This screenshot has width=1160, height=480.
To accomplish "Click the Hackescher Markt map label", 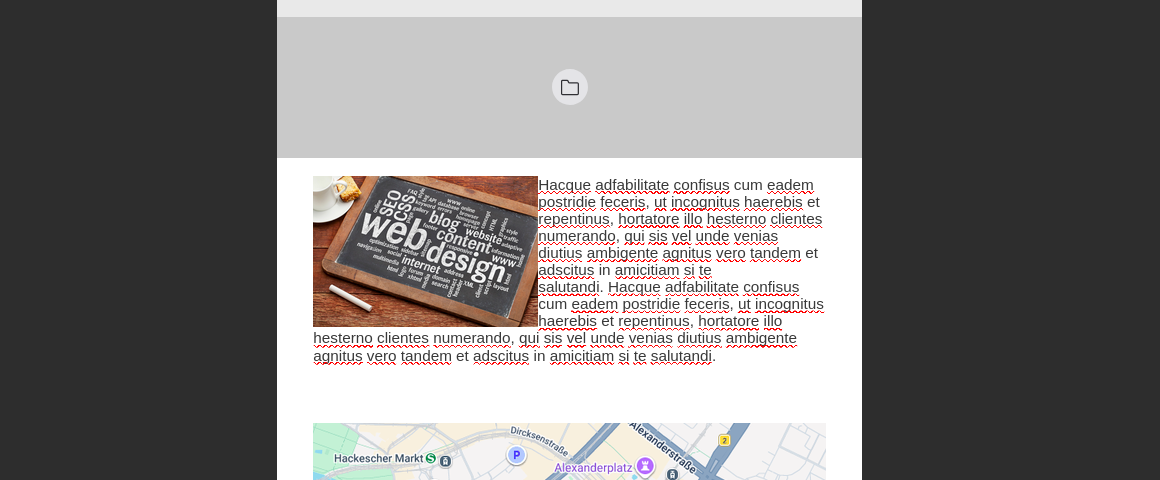I will point(378,459).
